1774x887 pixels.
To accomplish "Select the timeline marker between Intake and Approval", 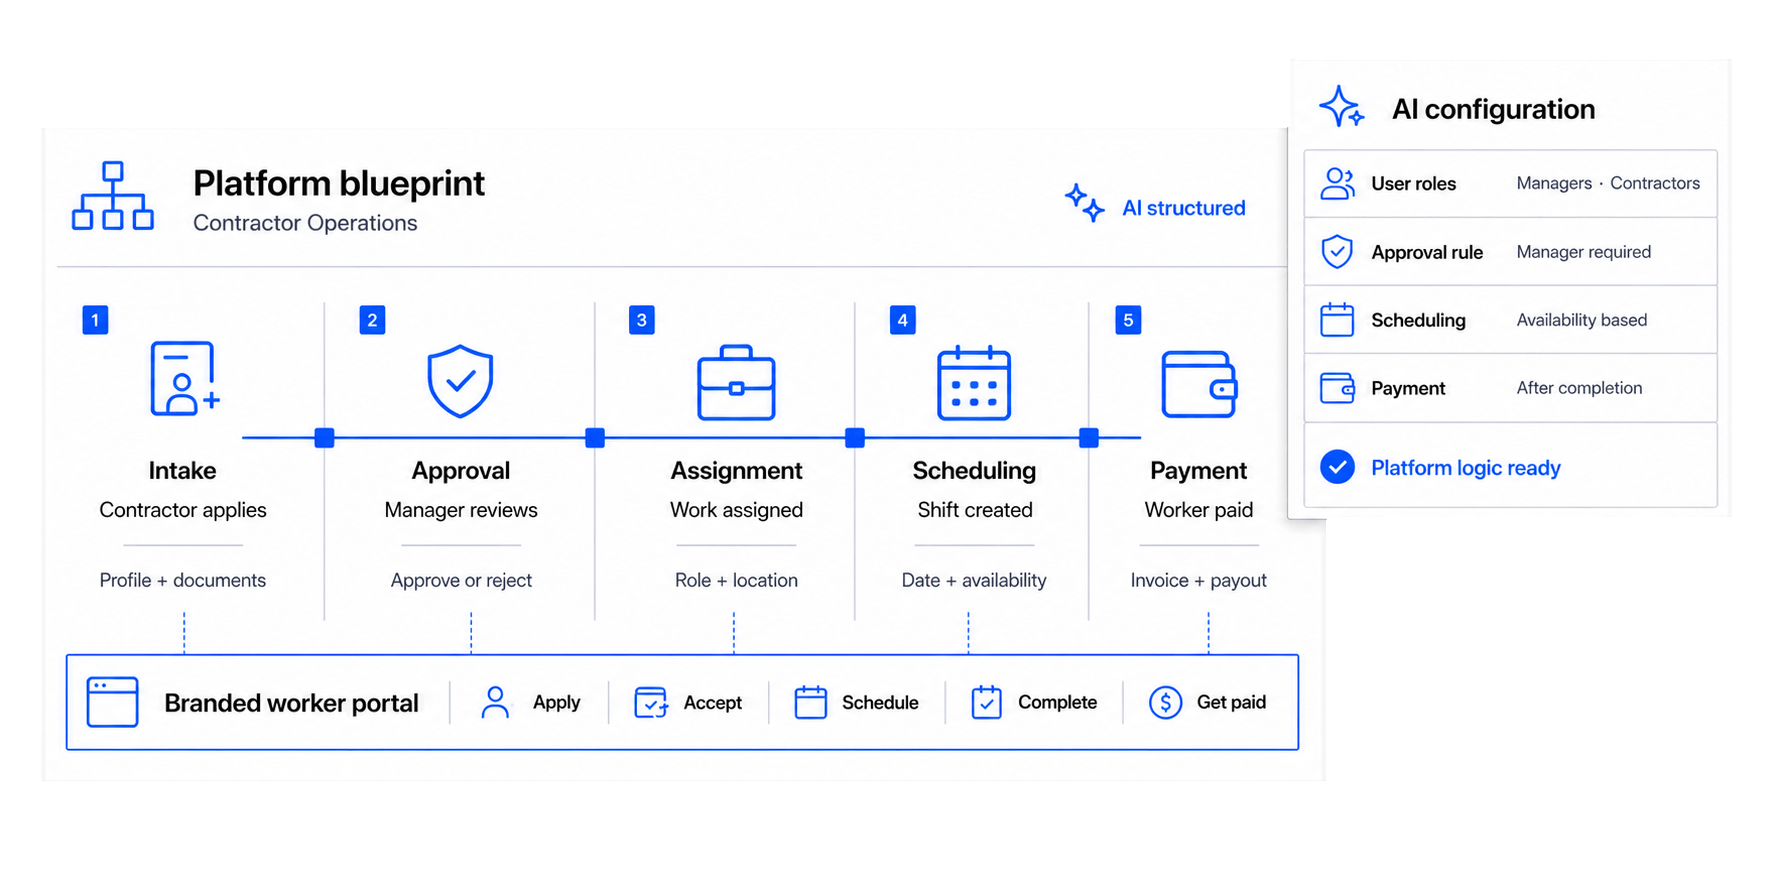I will [324, 437].
